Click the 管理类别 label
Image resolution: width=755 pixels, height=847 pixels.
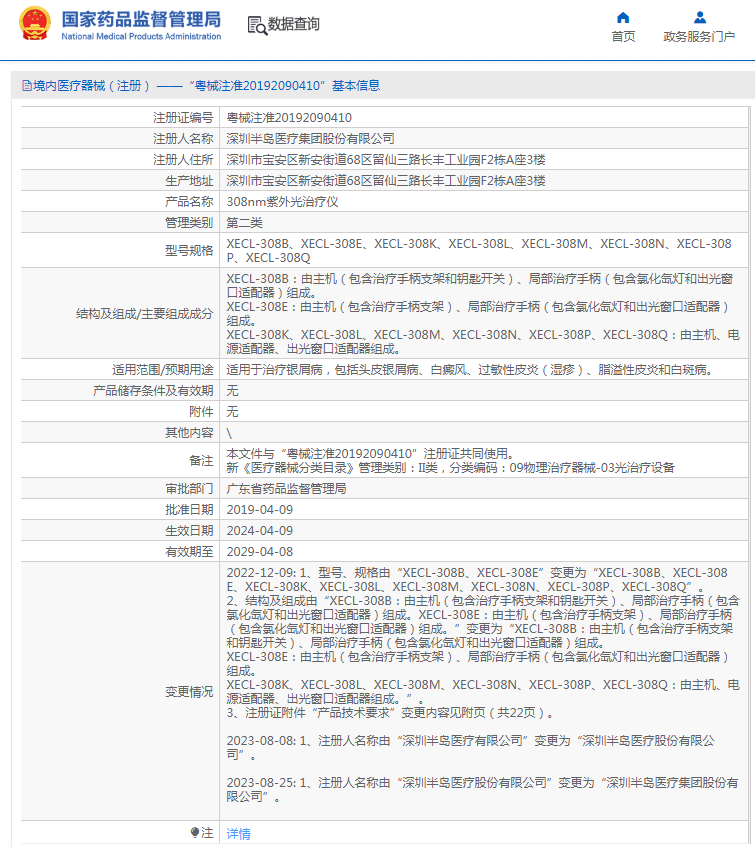click(x=189, y=223)
